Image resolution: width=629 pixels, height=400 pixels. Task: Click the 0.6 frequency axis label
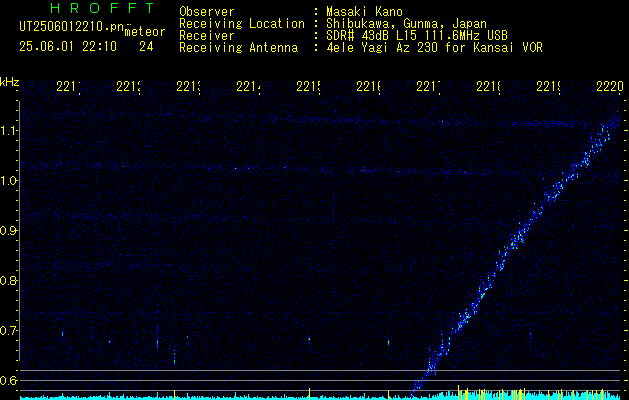pos(8,380)
